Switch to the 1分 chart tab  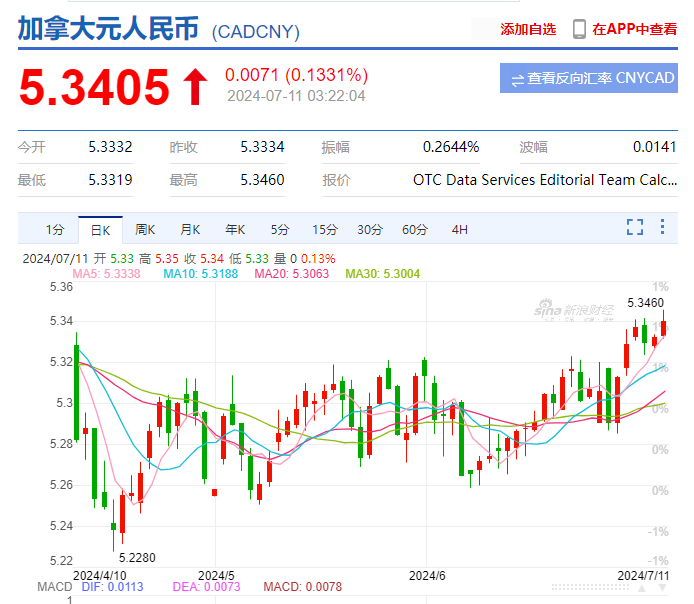point(55,230)
